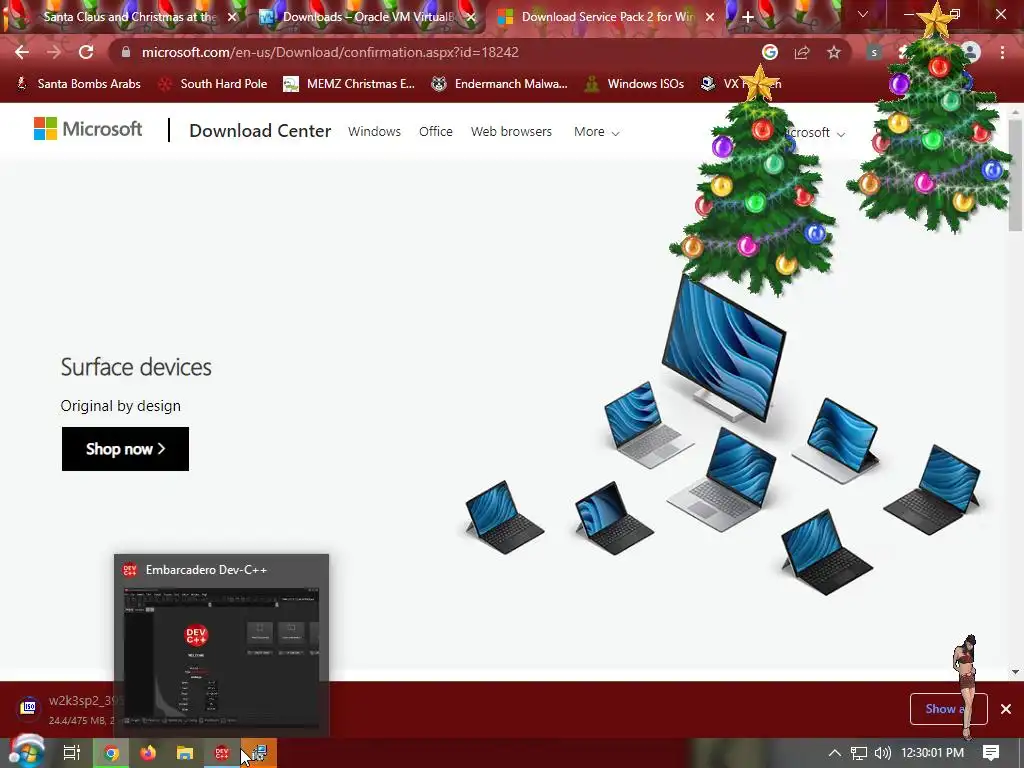1024x768 pixels.
Task: Open the Windows Start button
Action: coord(26,752)
